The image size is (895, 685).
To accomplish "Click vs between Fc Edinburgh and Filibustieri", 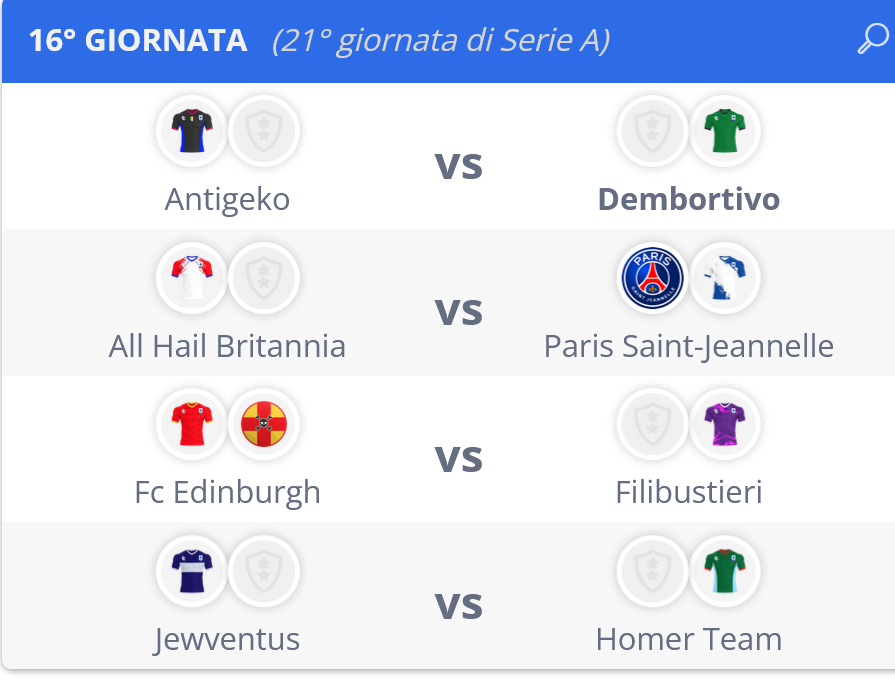I will click(x=458, y=458).
